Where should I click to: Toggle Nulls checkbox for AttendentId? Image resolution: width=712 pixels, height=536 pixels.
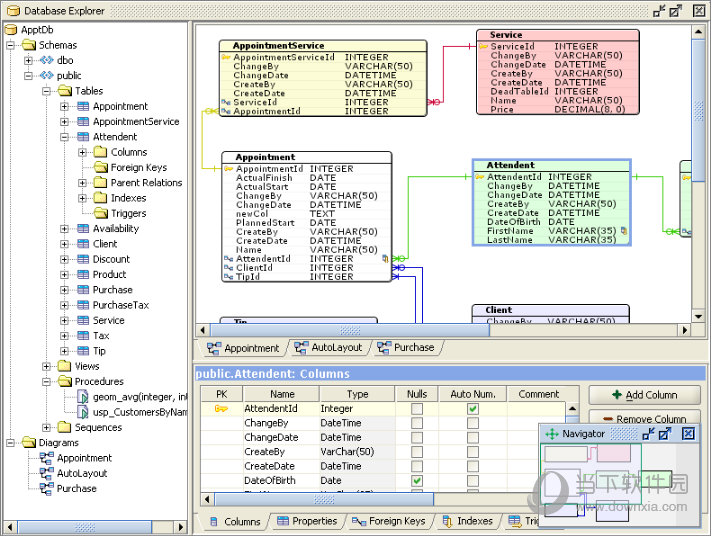click(417, 409)
